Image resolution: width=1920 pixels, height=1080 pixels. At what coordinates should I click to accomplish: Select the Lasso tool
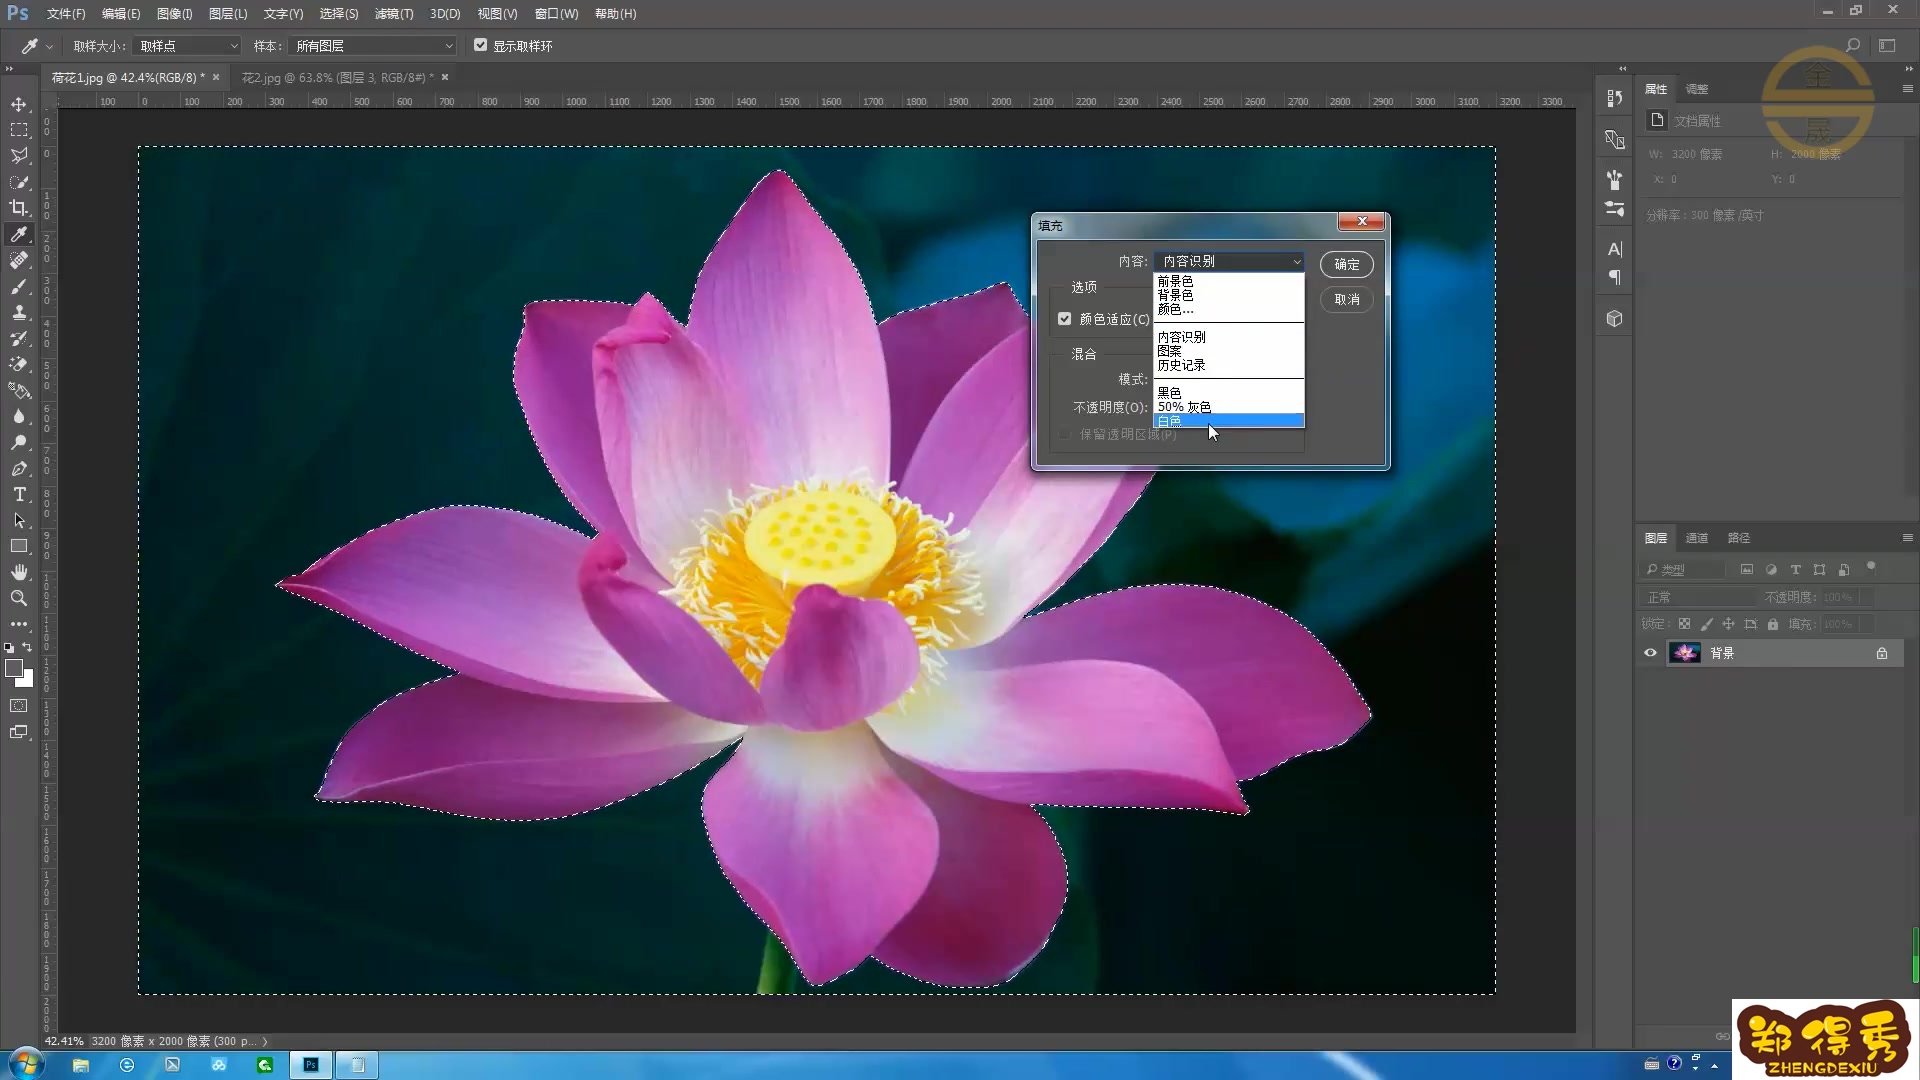click(x=19, y=156)
